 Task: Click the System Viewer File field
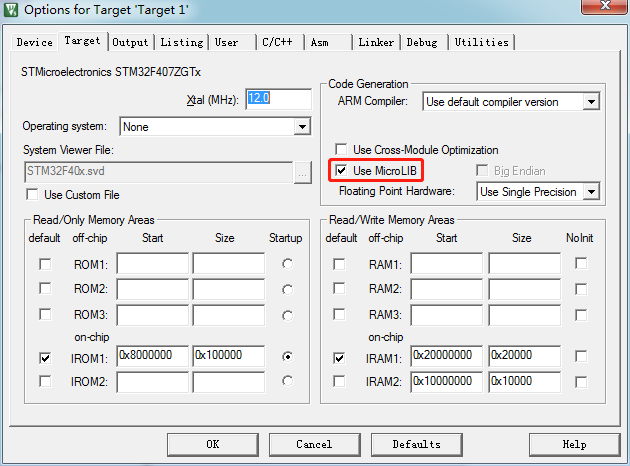pyautogui.click(x=158, y=172)
